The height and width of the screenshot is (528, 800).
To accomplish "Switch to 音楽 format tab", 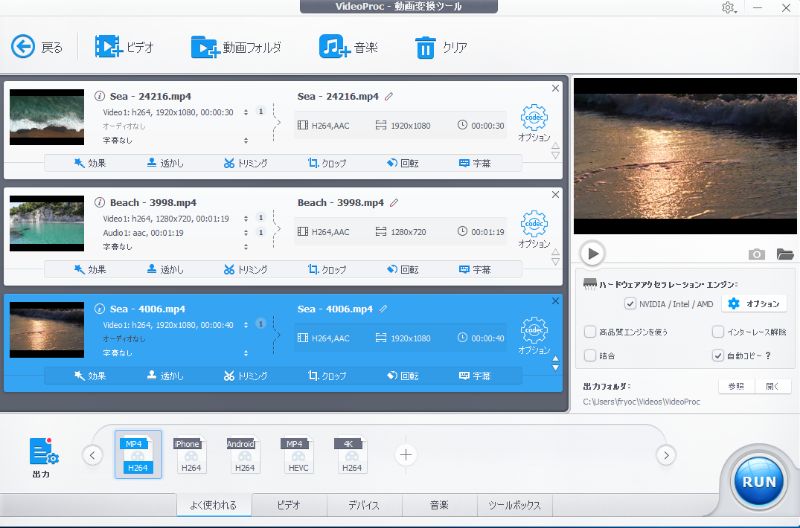I will [x=439, y=505].
